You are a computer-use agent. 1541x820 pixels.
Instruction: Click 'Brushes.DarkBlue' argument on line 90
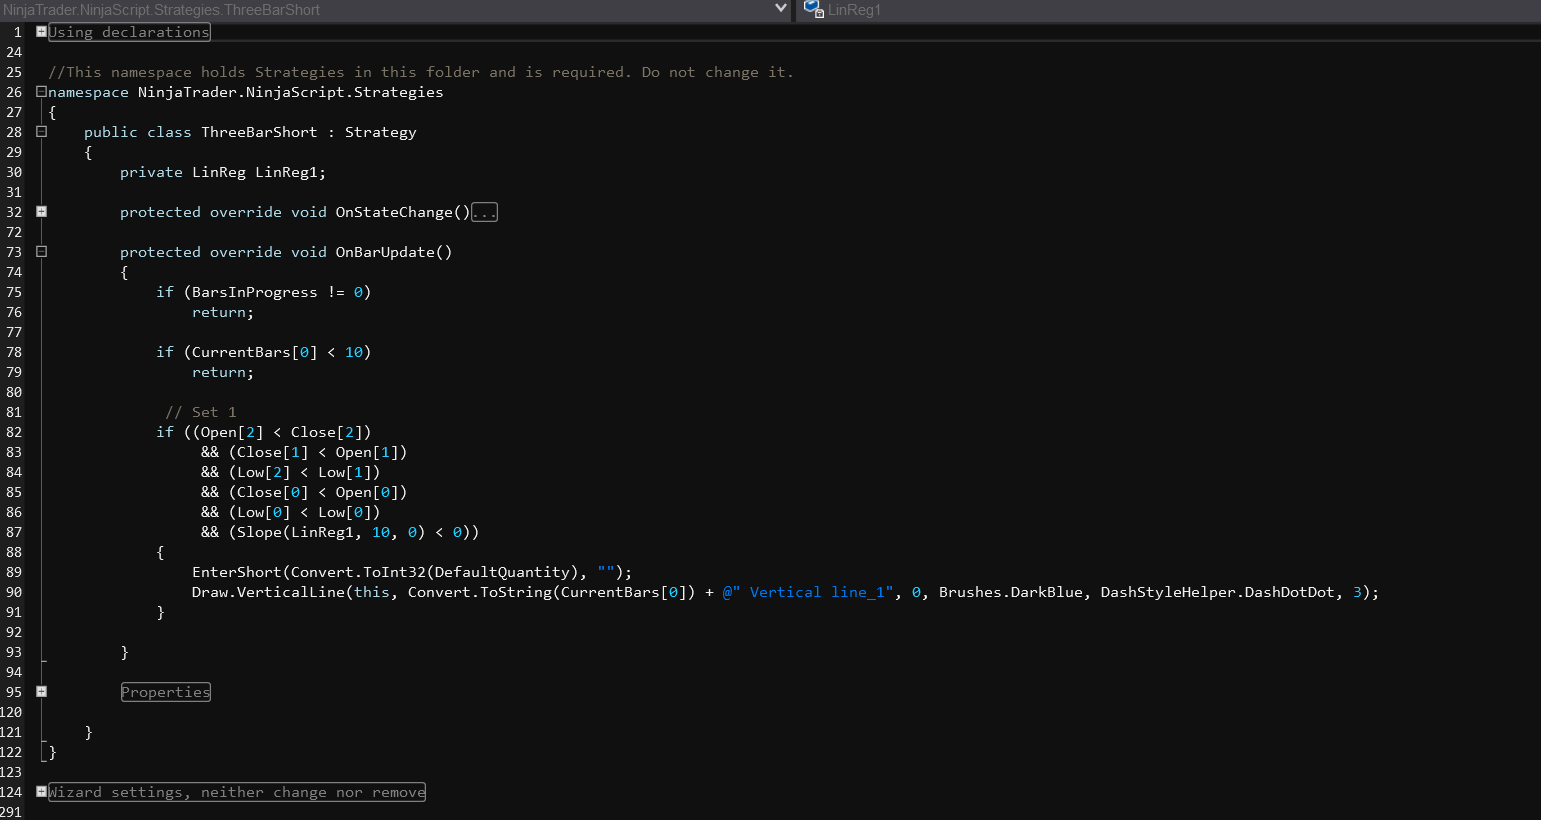tap(1011, 592)
